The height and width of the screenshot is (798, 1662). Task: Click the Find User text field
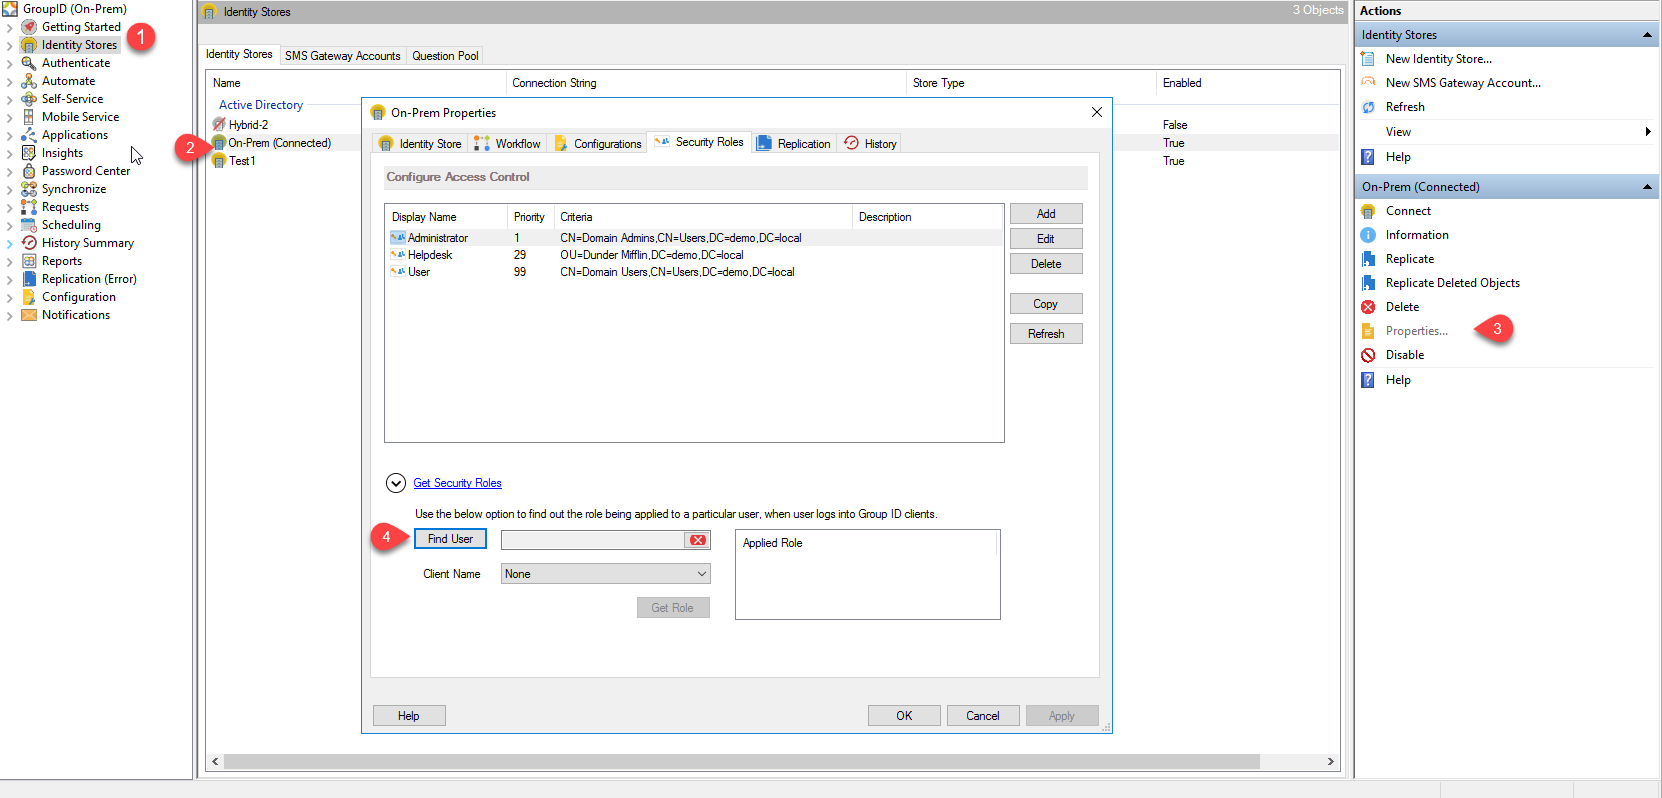point(593,540)
